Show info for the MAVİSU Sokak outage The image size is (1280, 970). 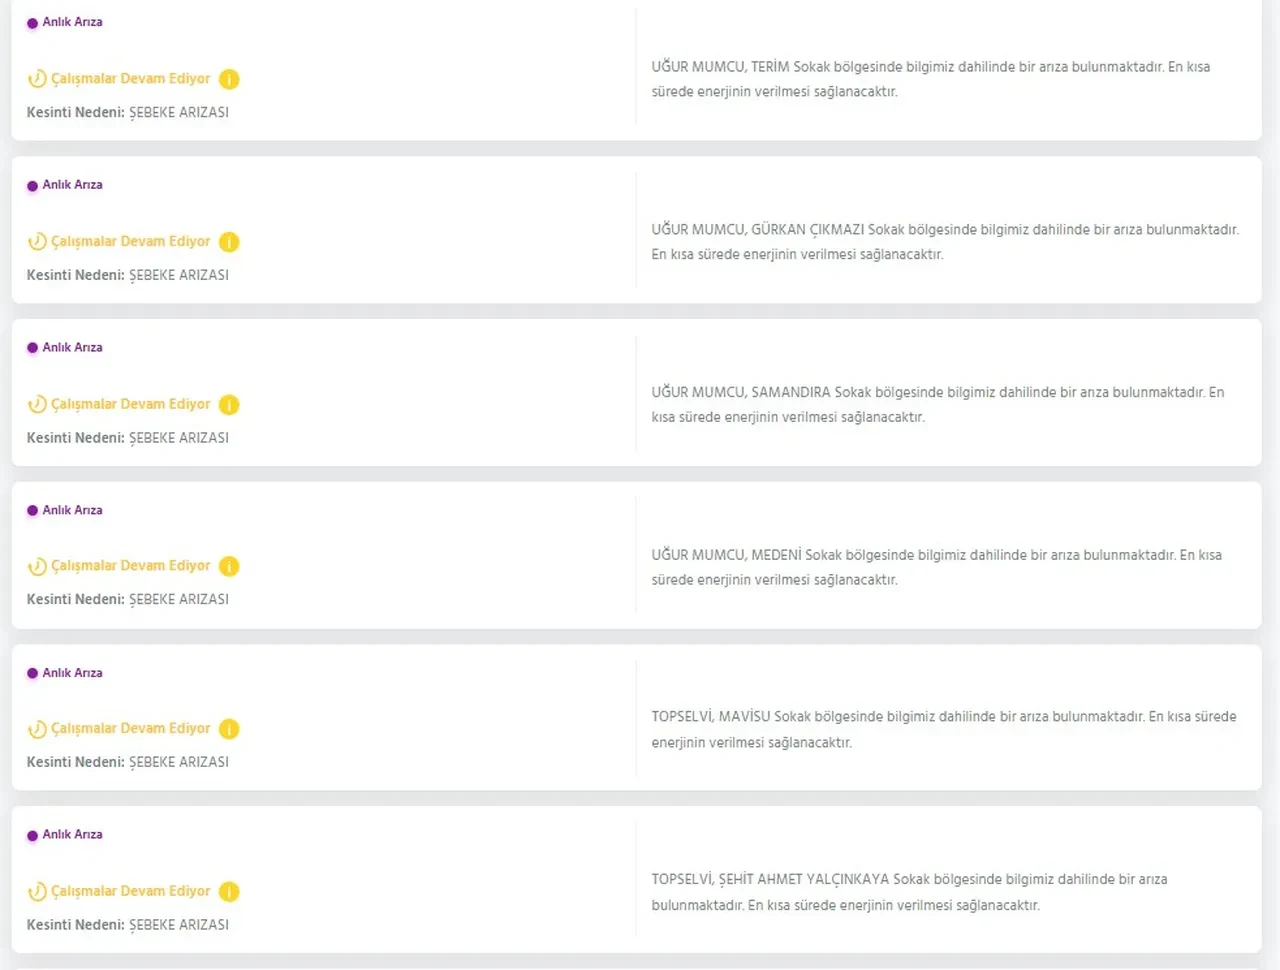pyautogui.click(x=229, y=729)
